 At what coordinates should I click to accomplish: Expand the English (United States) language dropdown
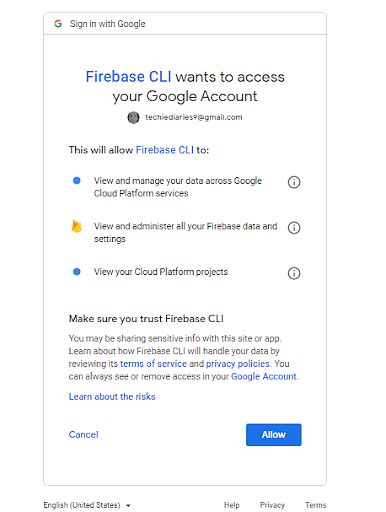(87, 505)
